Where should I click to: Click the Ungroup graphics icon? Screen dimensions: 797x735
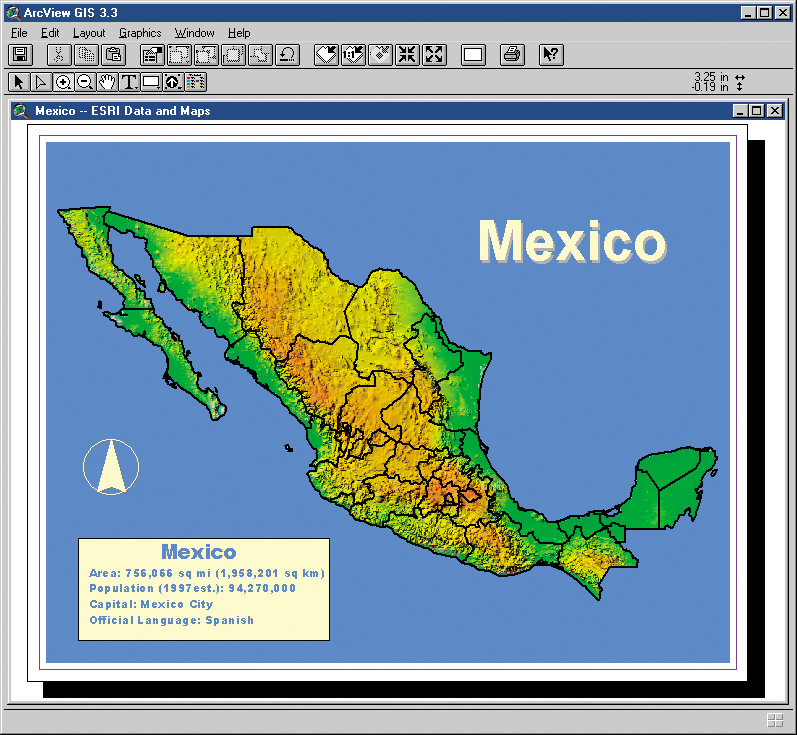click(206, 54)
